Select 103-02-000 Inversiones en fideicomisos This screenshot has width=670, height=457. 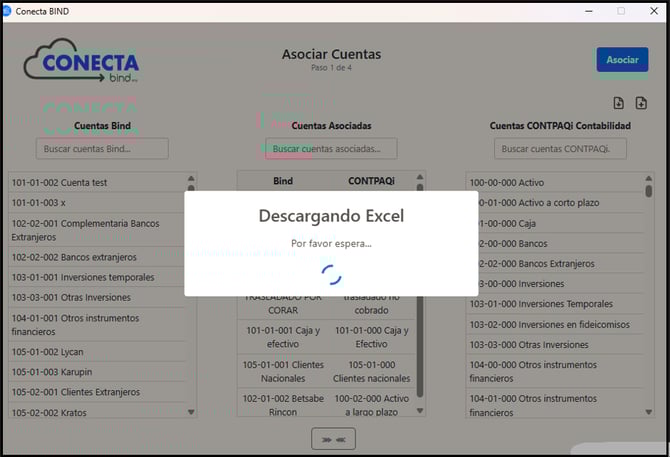[555, 324]
